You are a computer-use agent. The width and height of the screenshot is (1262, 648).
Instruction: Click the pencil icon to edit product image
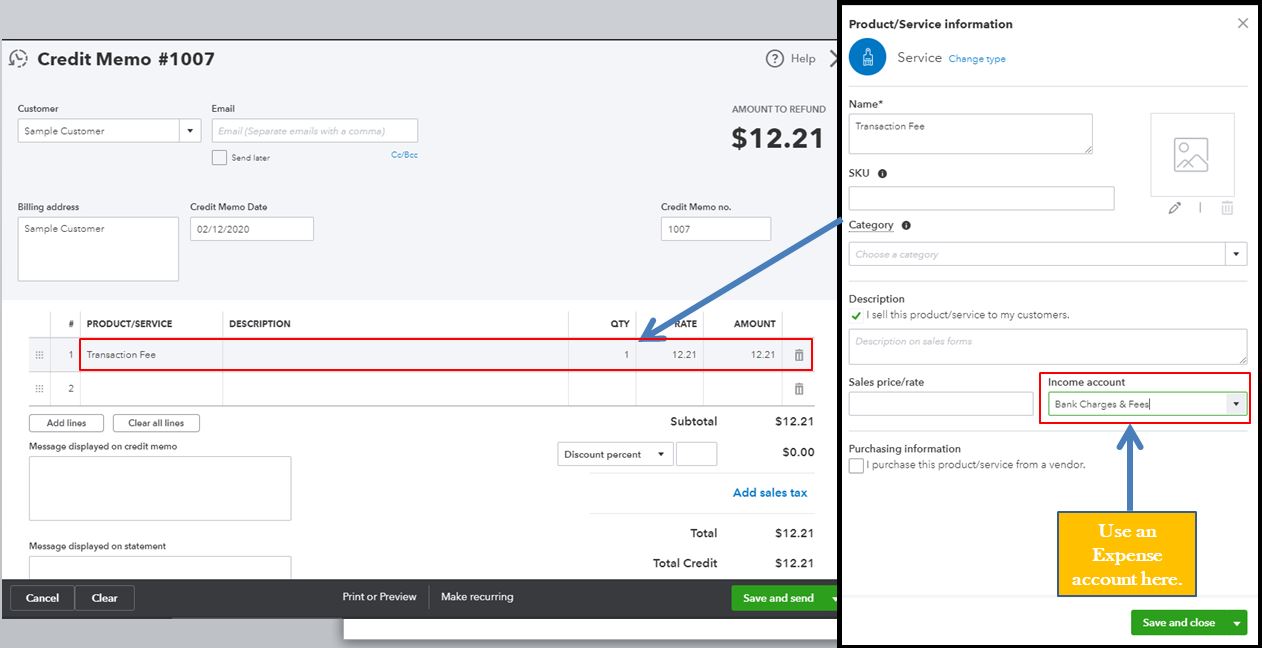(1175, 208)
